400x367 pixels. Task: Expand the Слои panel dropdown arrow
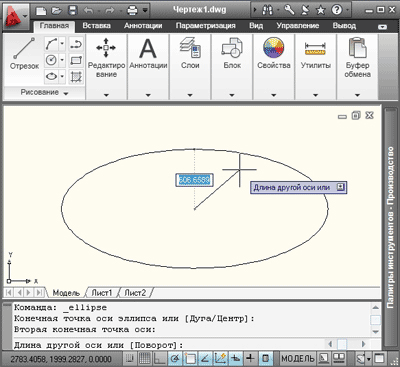pos(190,95)
